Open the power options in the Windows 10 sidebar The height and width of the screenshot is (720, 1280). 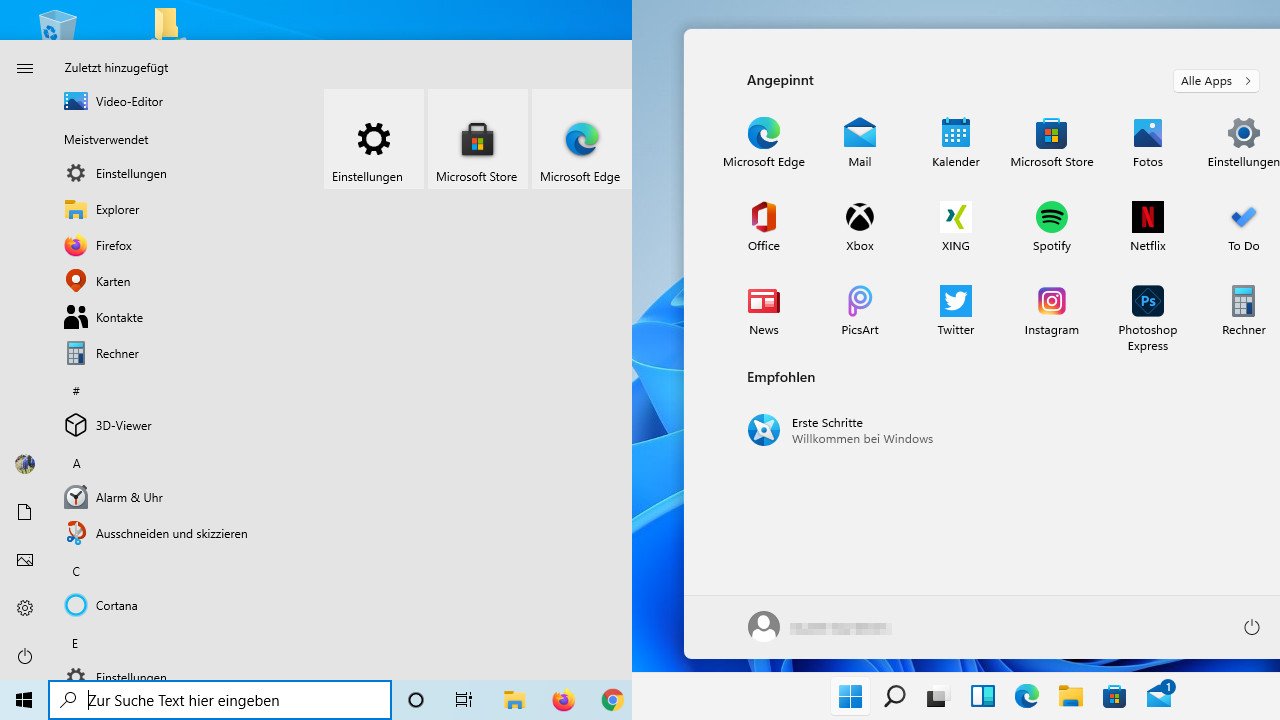click(x=24, y=656)
